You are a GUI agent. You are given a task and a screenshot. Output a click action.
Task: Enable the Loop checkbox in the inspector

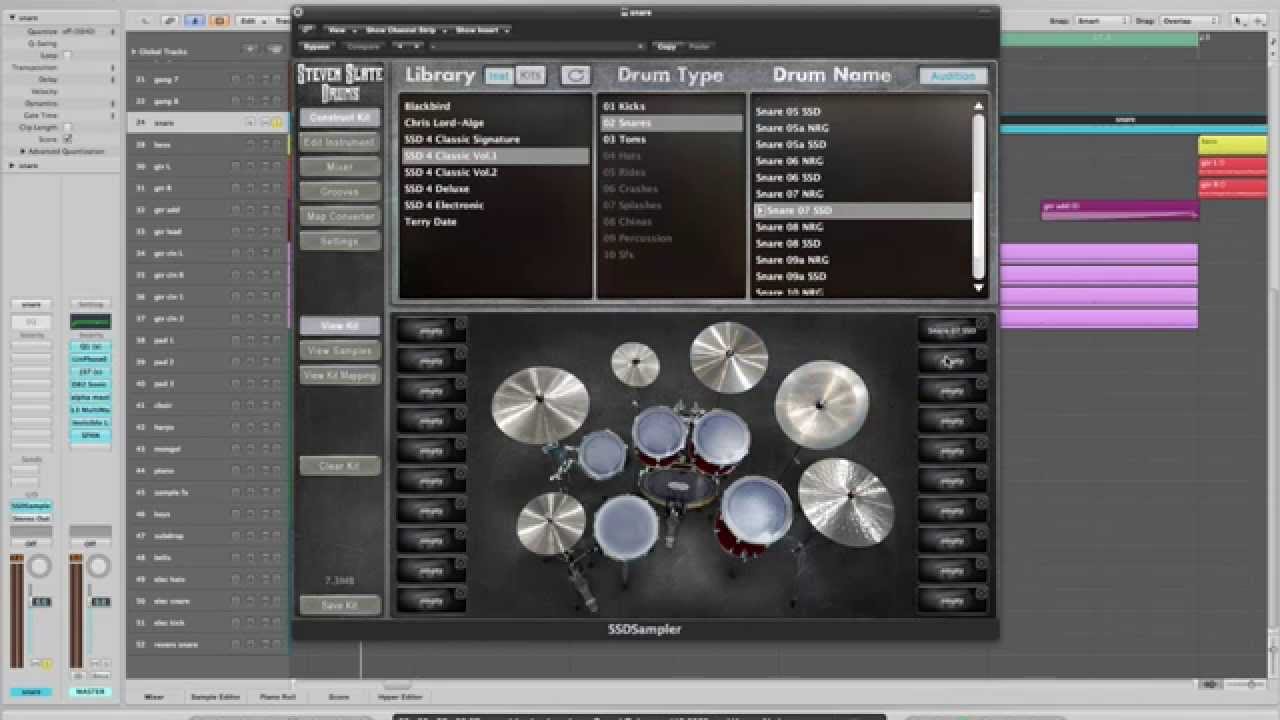(x=67, y=55)
